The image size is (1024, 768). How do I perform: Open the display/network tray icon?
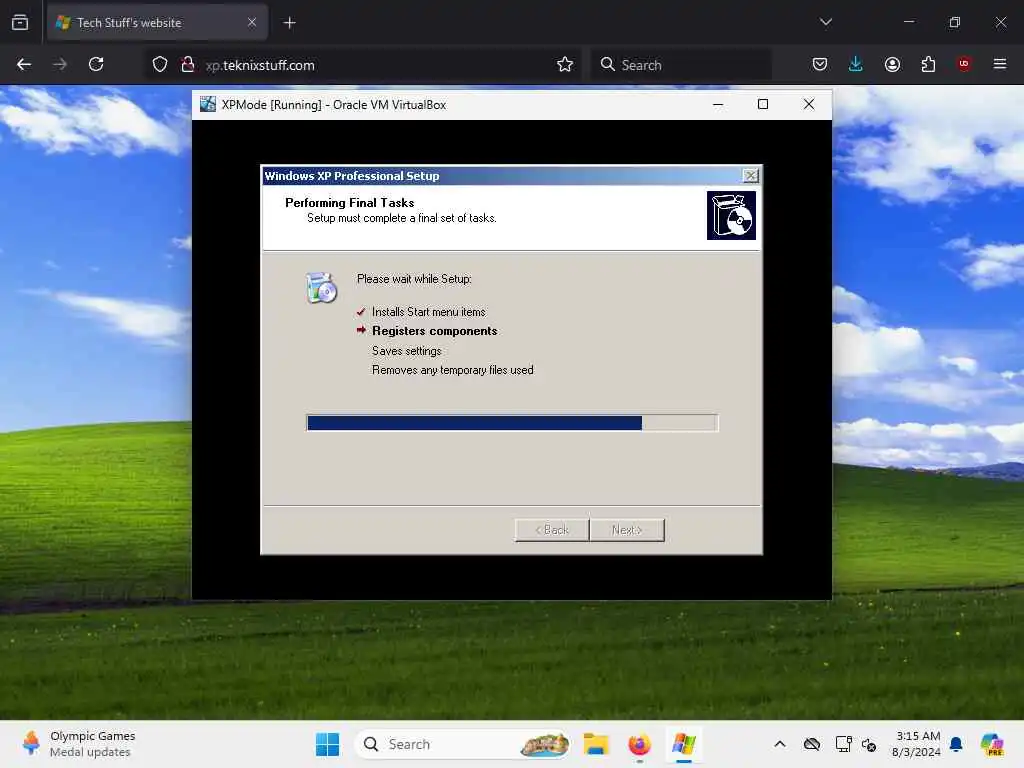coord(843,744)
